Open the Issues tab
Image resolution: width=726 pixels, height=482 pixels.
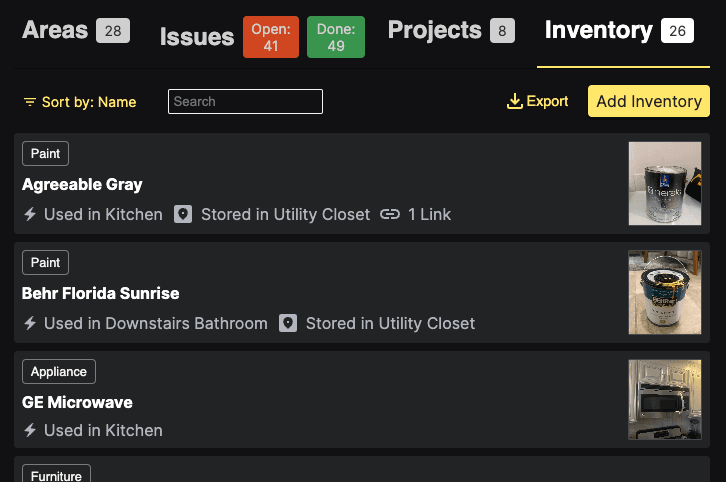point(197,37)
